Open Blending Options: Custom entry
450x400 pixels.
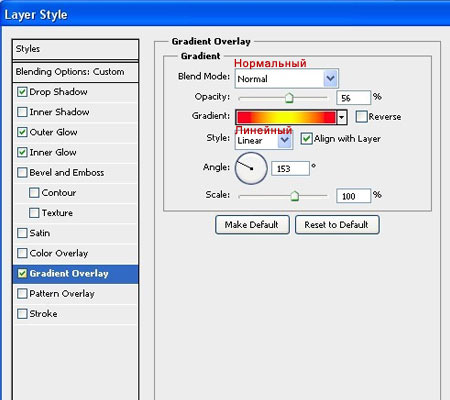click(x=75, y=72)
